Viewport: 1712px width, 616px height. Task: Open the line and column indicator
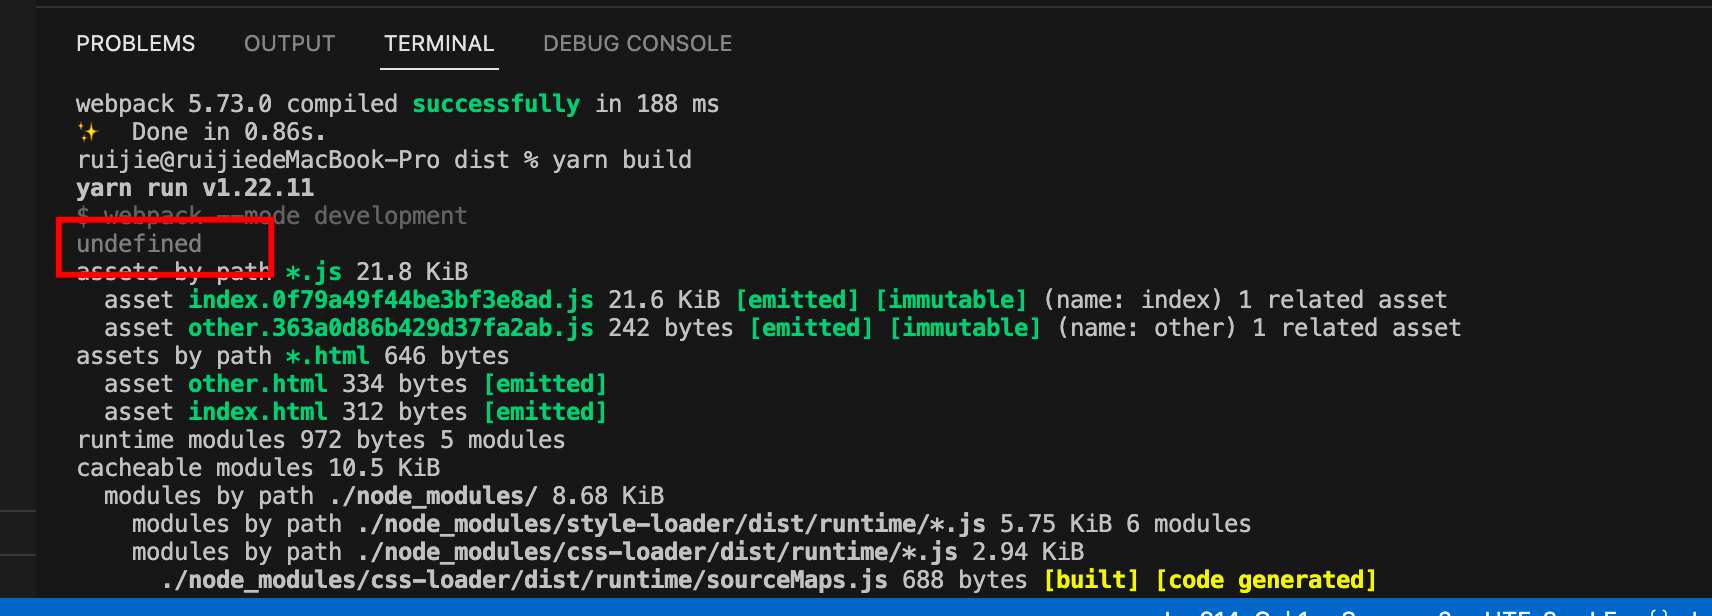(x=1238, y=611)
